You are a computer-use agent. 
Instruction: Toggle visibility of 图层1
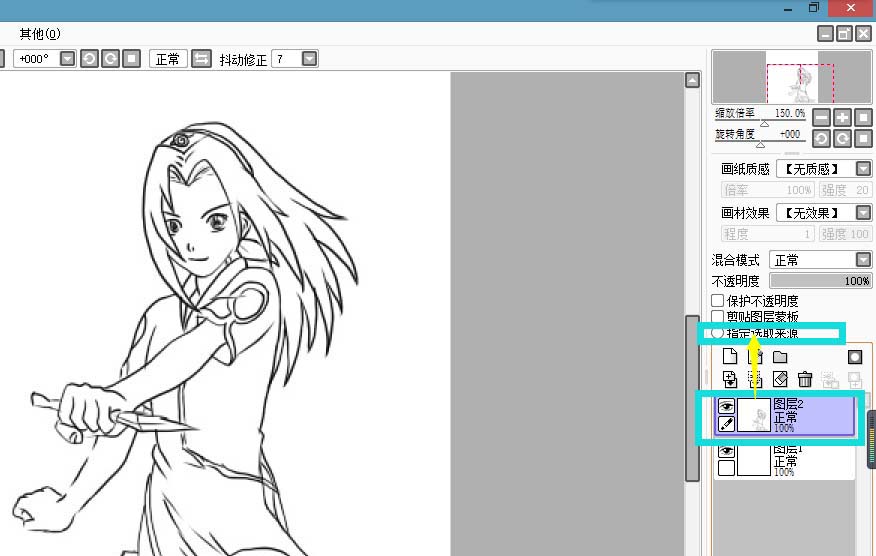tap(727, 452)
